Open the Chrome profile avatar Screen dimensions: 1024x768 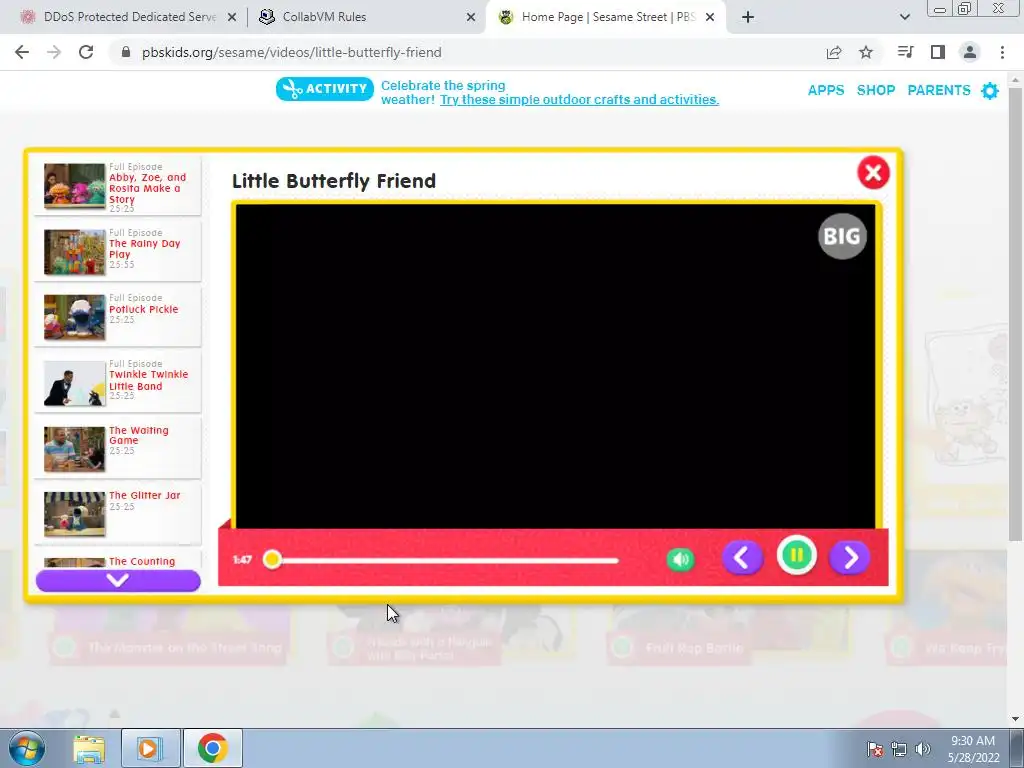coord(970,52)
